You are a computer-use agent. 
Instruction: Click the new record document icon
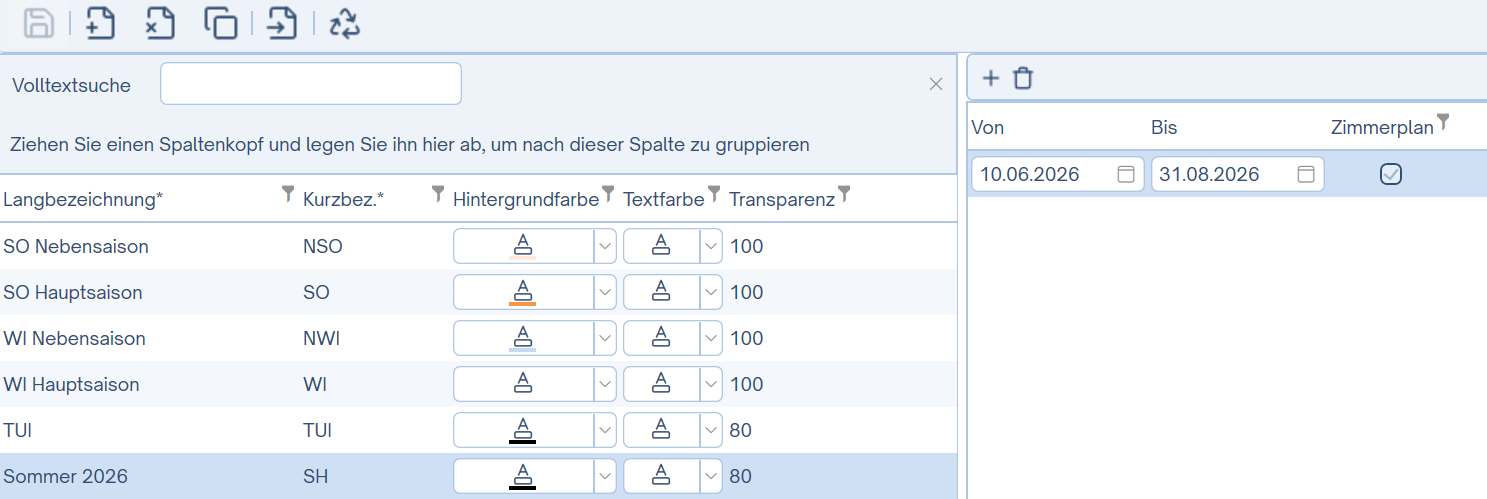click(100, 23)
